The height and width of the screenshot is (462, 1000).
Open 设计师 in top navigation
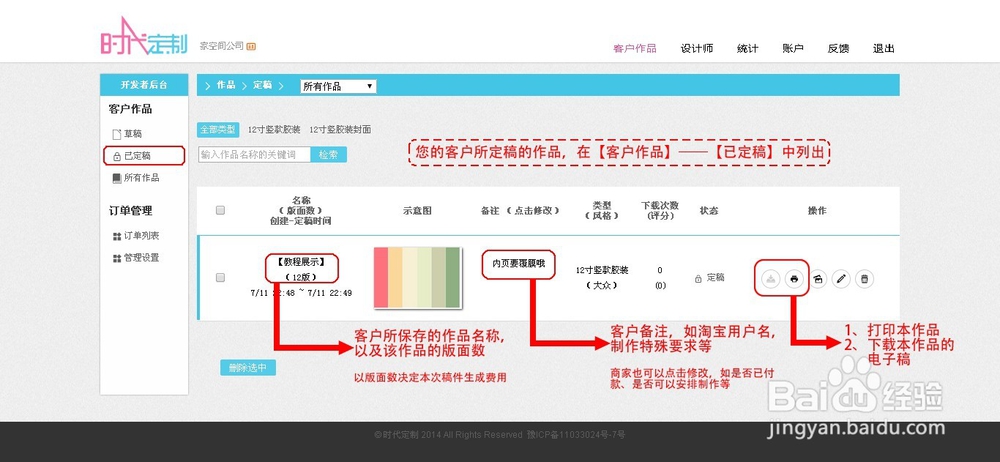tap(696, 48)
